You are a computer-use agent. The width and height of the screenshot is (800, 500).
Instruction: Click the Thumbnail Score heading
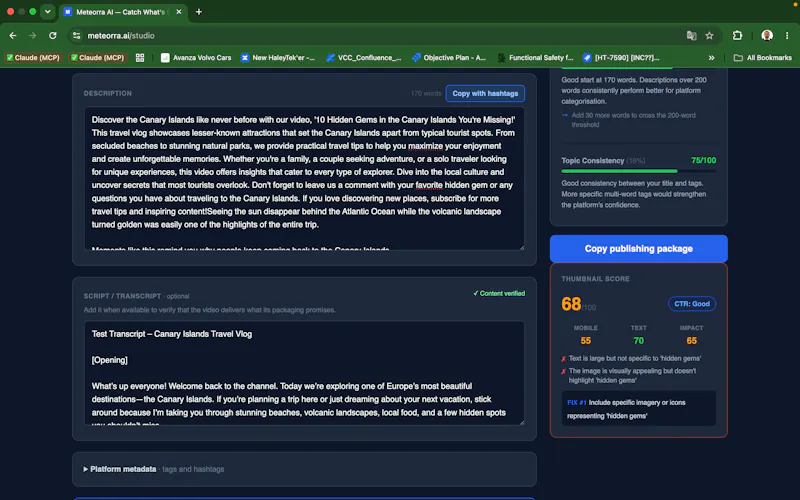(595, 279)
